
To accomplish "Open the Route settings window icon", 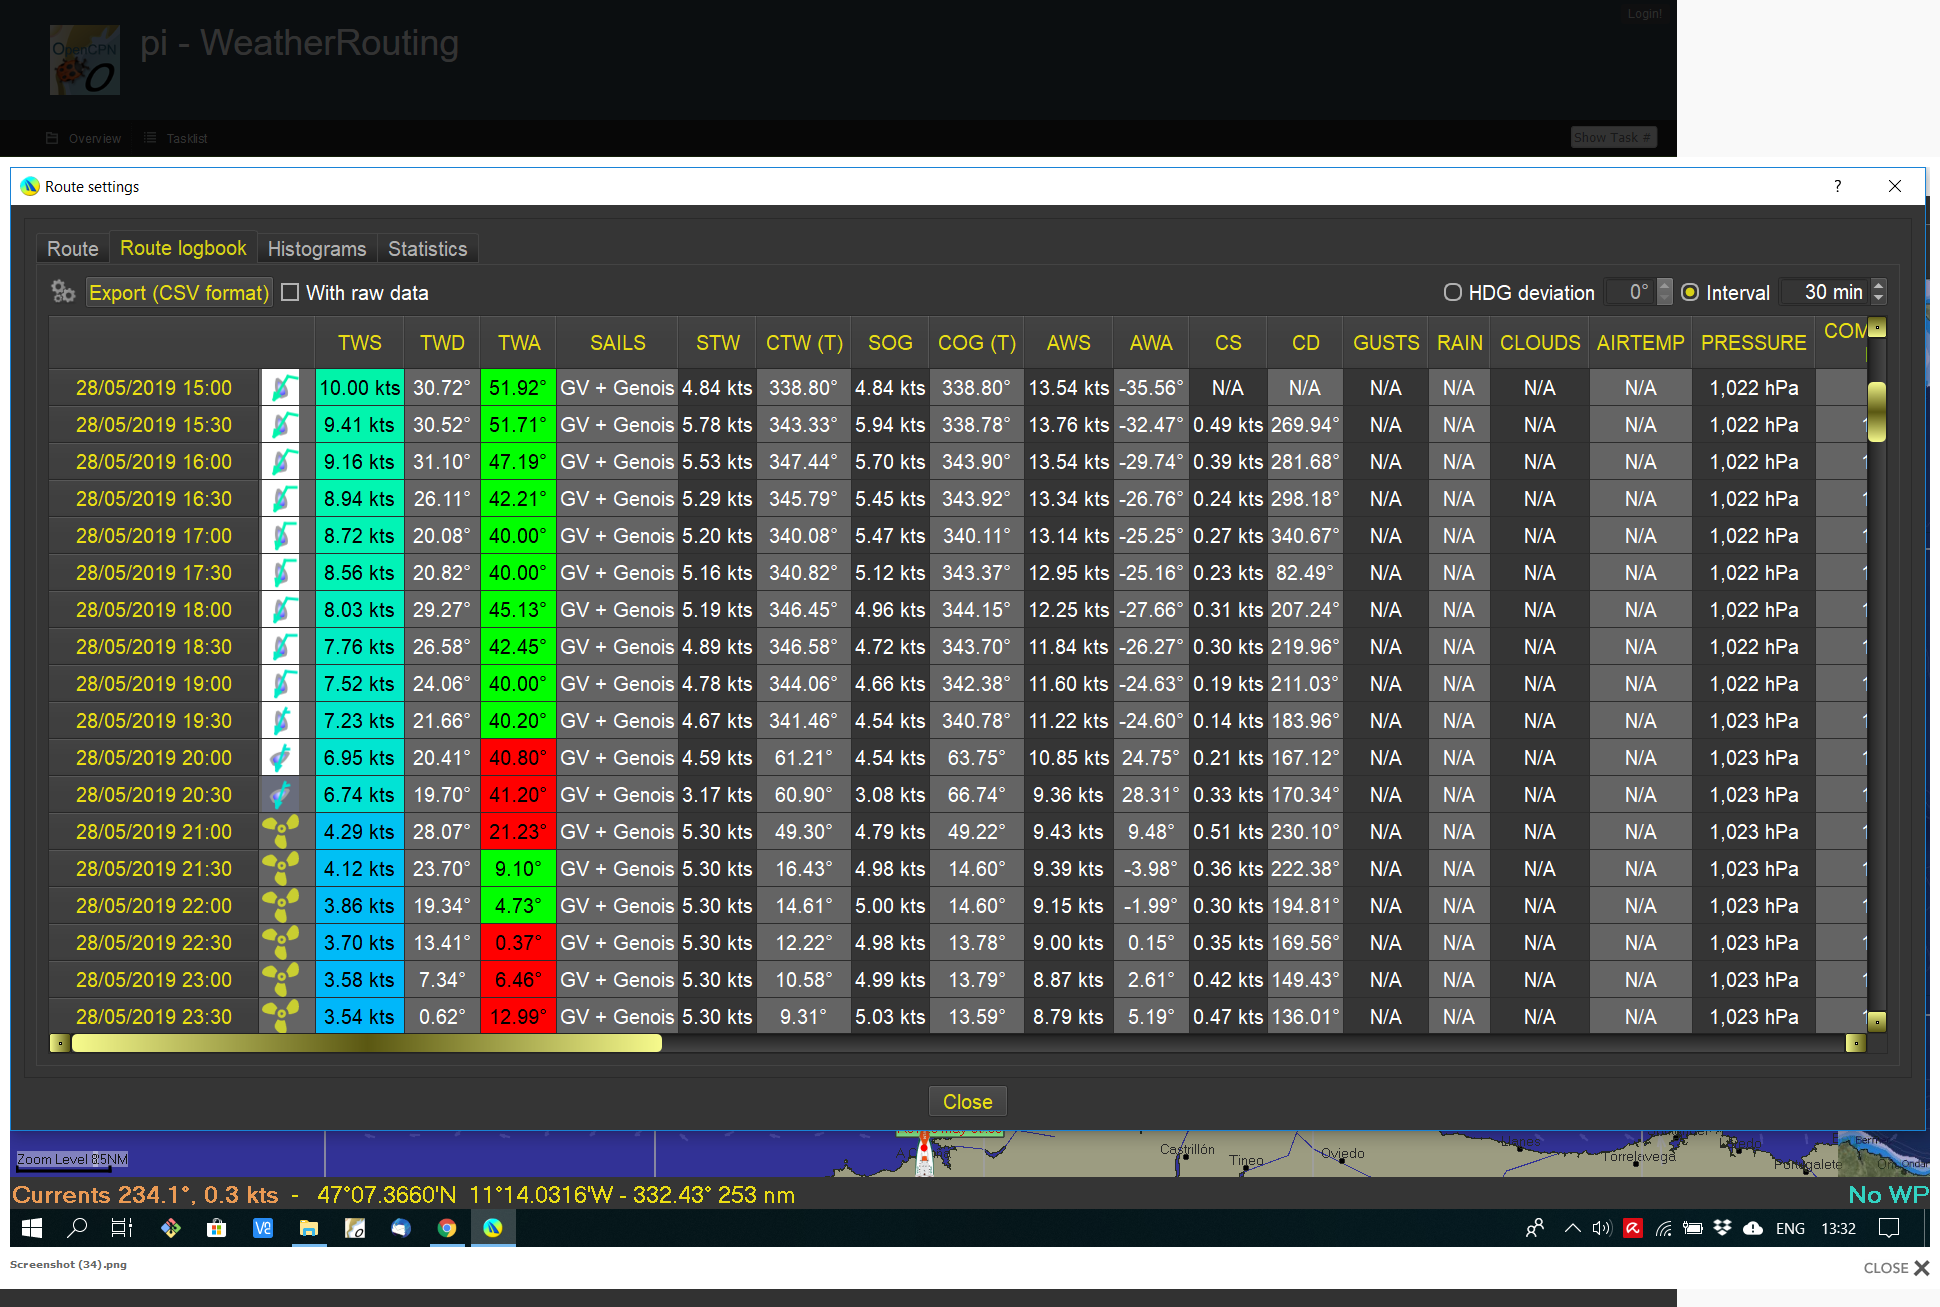I will [29, 186].
